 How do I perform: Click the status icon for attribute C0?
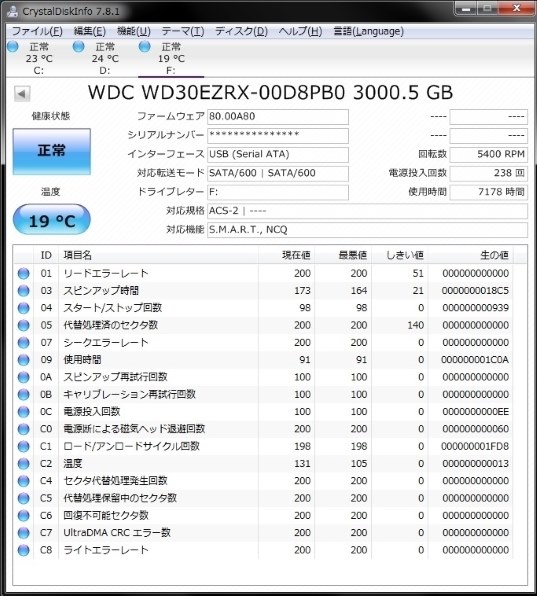24,429
